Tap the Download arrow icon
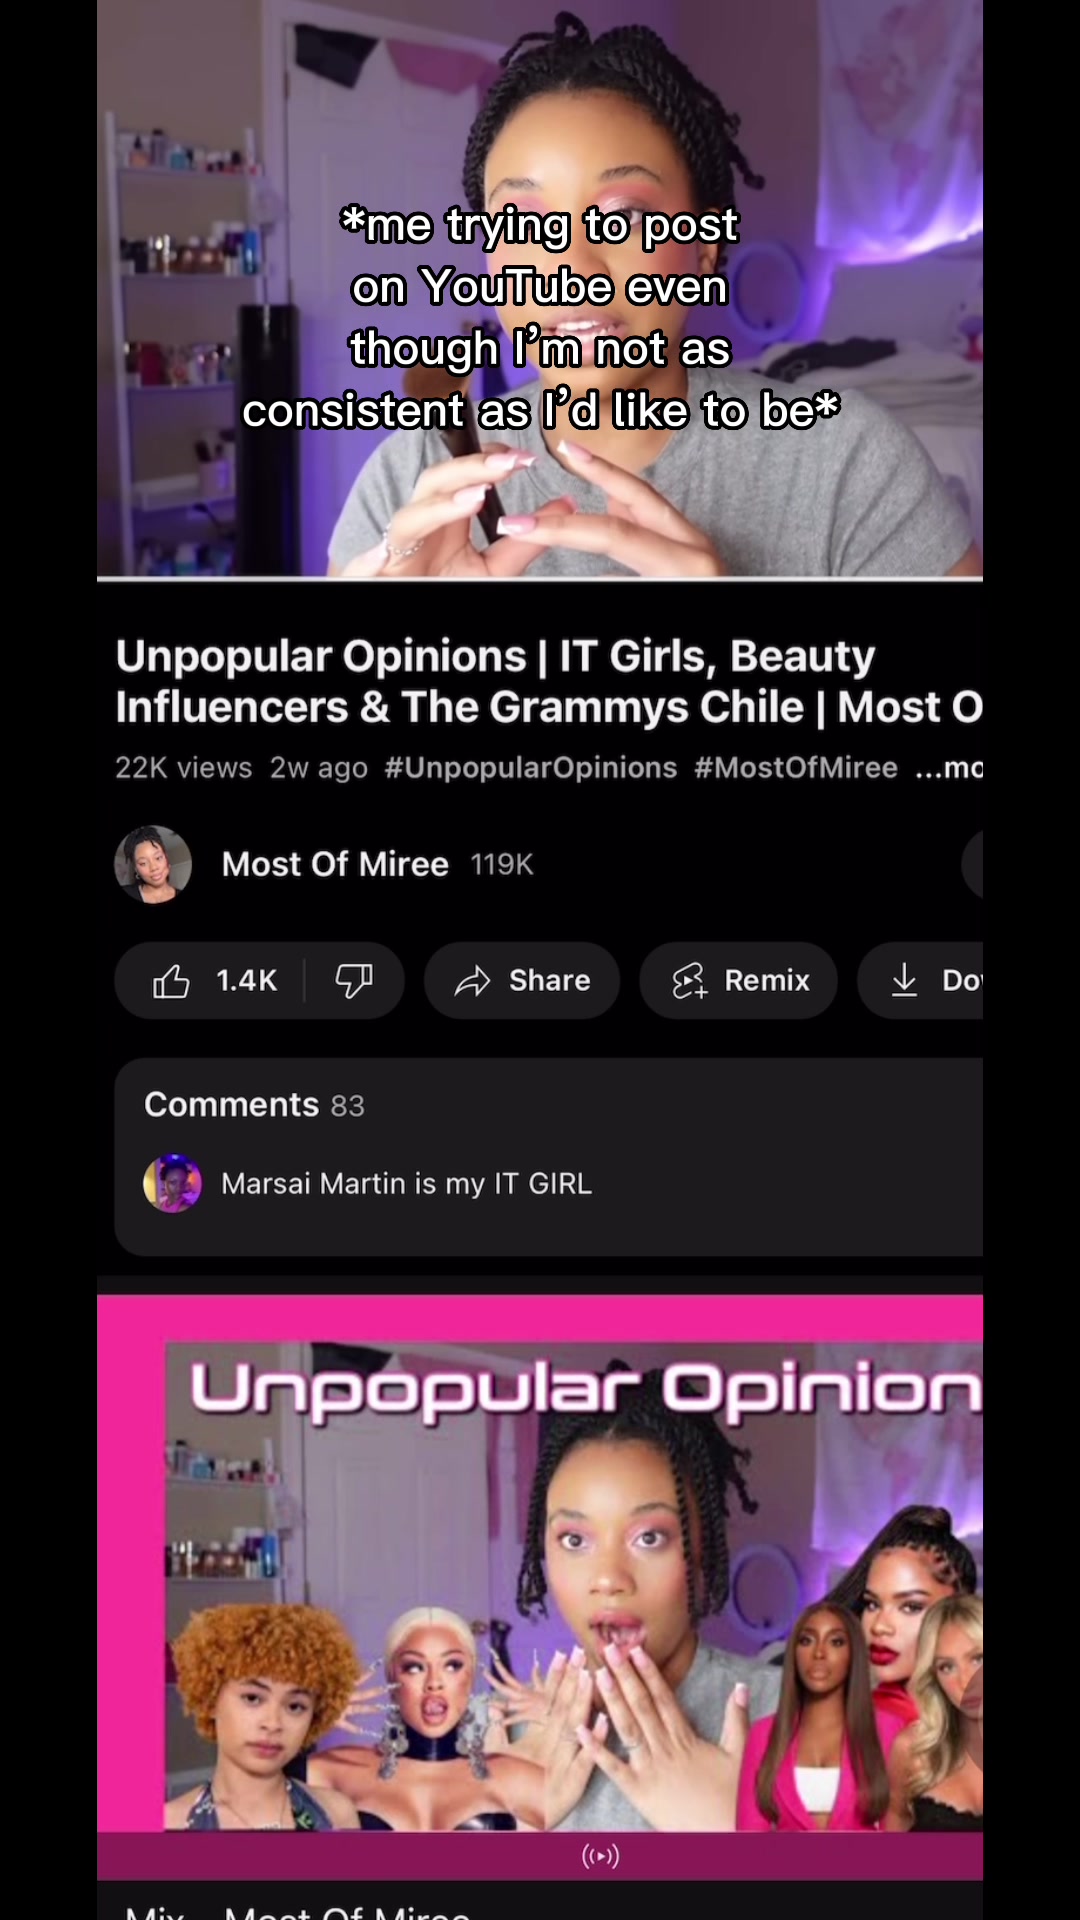Screen dimensions: 1080x1920 pos(904,981)
